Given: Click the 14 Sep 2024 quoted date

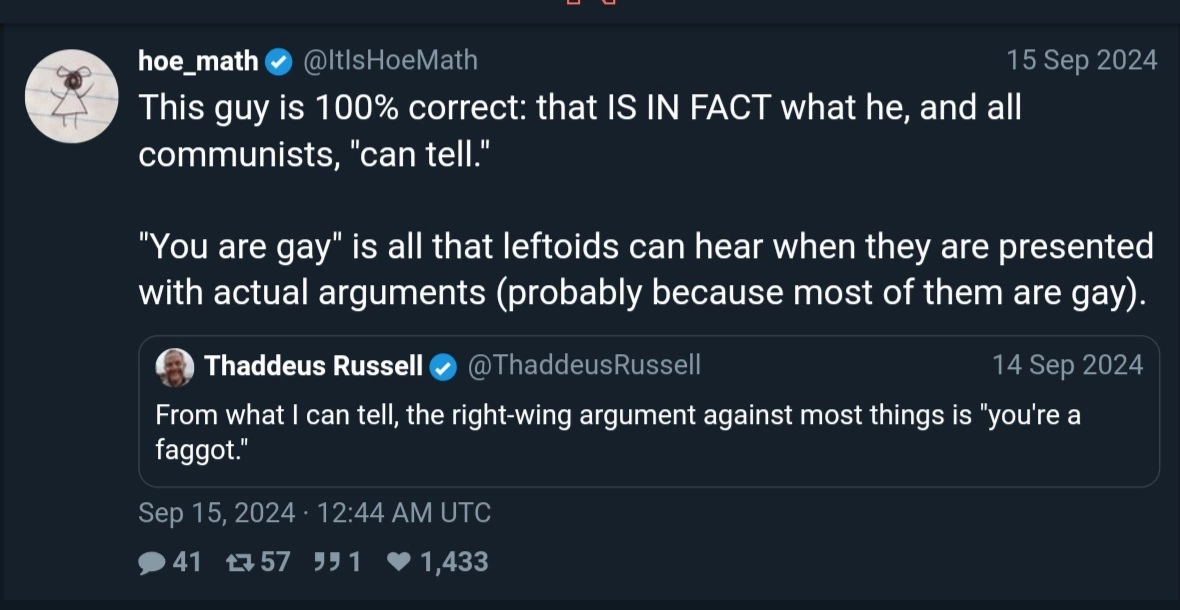Looking at the screenshot, I should point(1068,365).
